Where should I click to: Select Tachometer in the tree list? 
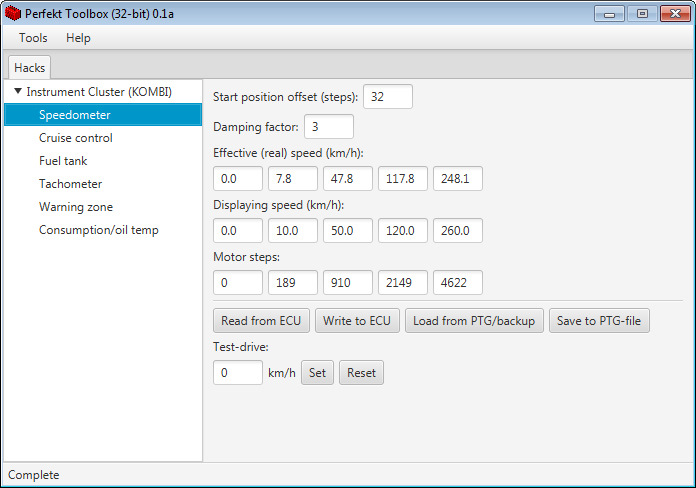coord(70,184)
